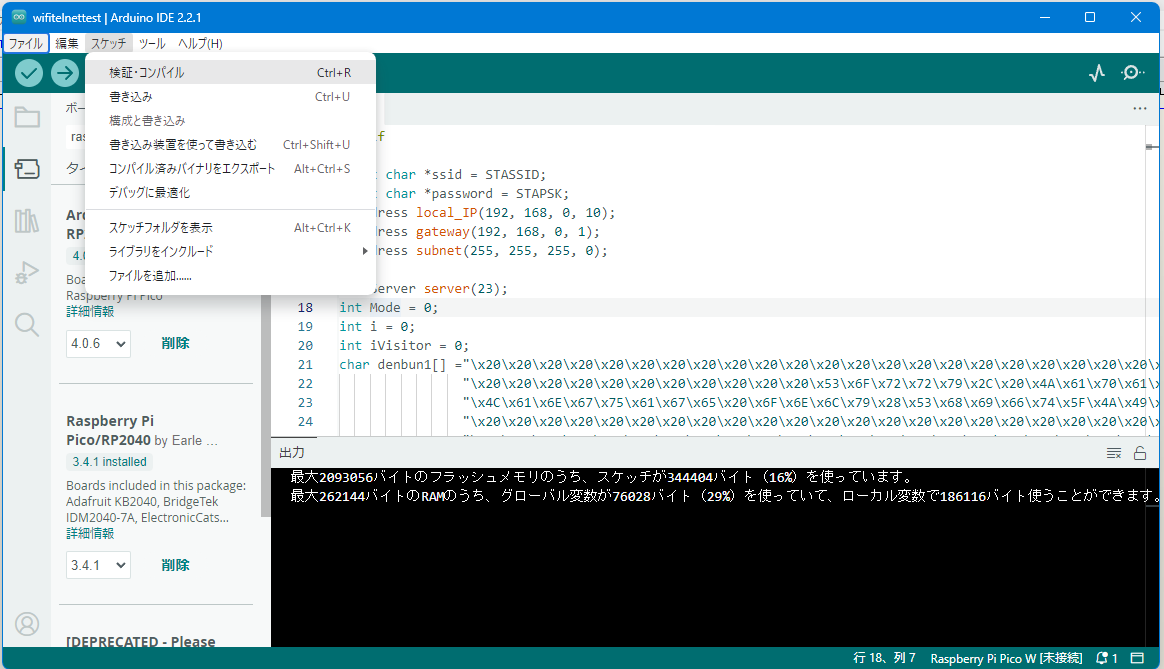Image resolution: width=1164 pixels, height=669 pixels.
Task: Click the RAM usage output line
Action: click(x=725, y=496)
